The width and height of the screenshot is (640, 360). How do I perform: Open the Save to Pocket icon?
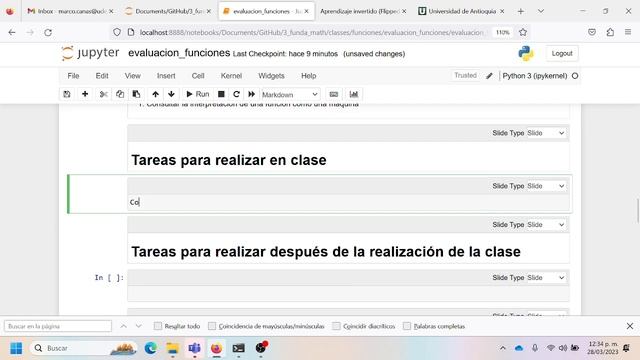(592, 32)
